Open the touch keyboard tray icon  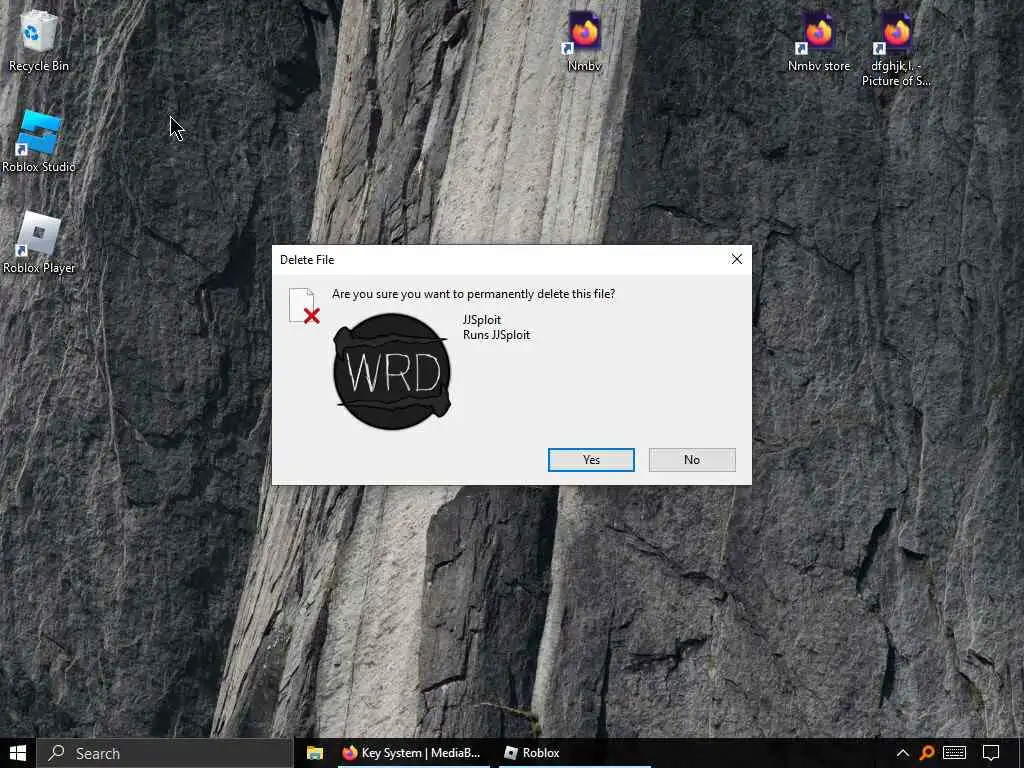coord(955,753)
